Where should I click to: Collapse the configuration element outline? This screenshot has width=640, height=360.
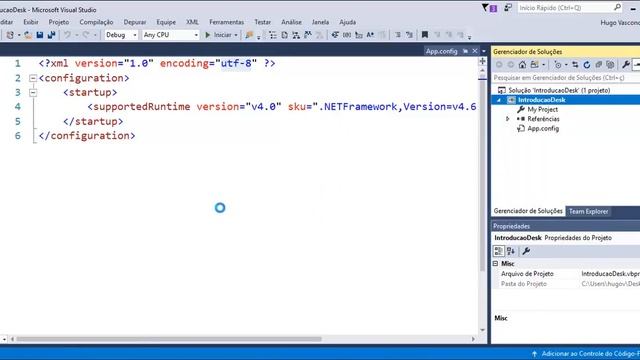[33, 78]
